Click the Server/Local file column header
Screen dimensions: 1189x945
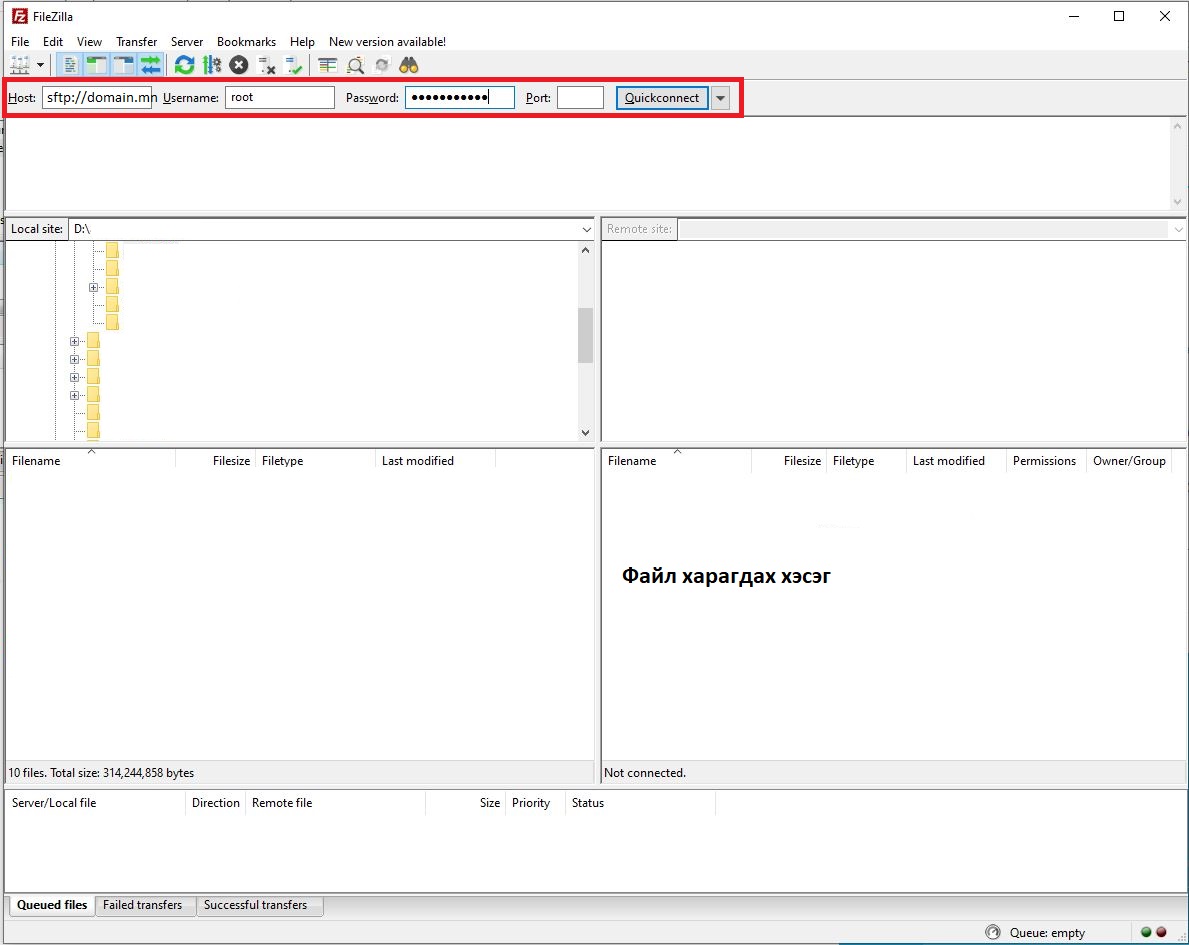(x=96, y=803)
